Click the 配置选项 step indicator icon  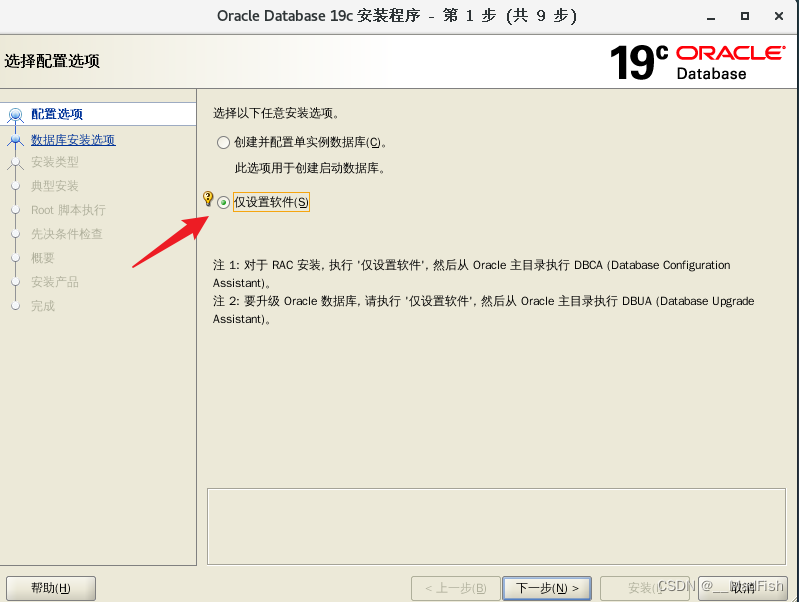point(15,115)
